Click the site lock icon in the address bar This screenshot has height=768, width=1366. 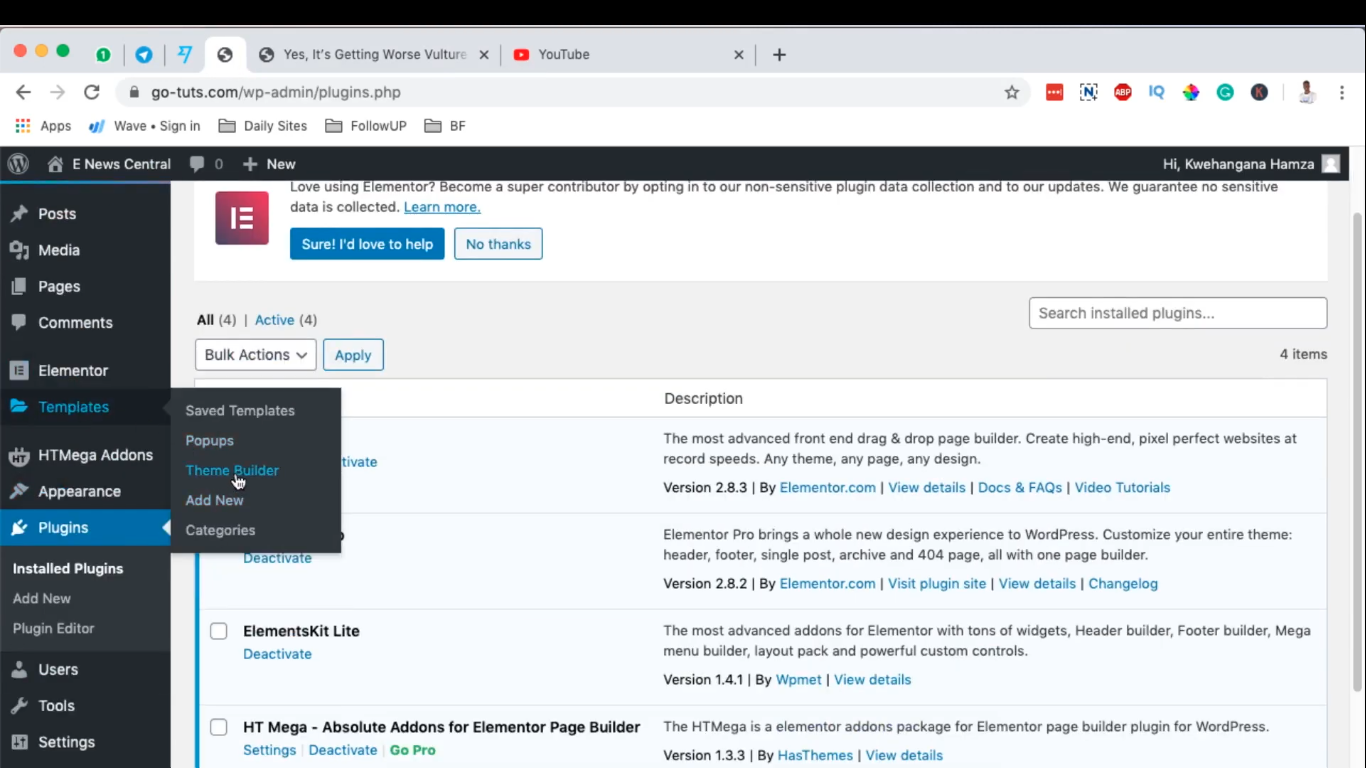[134, 92]
